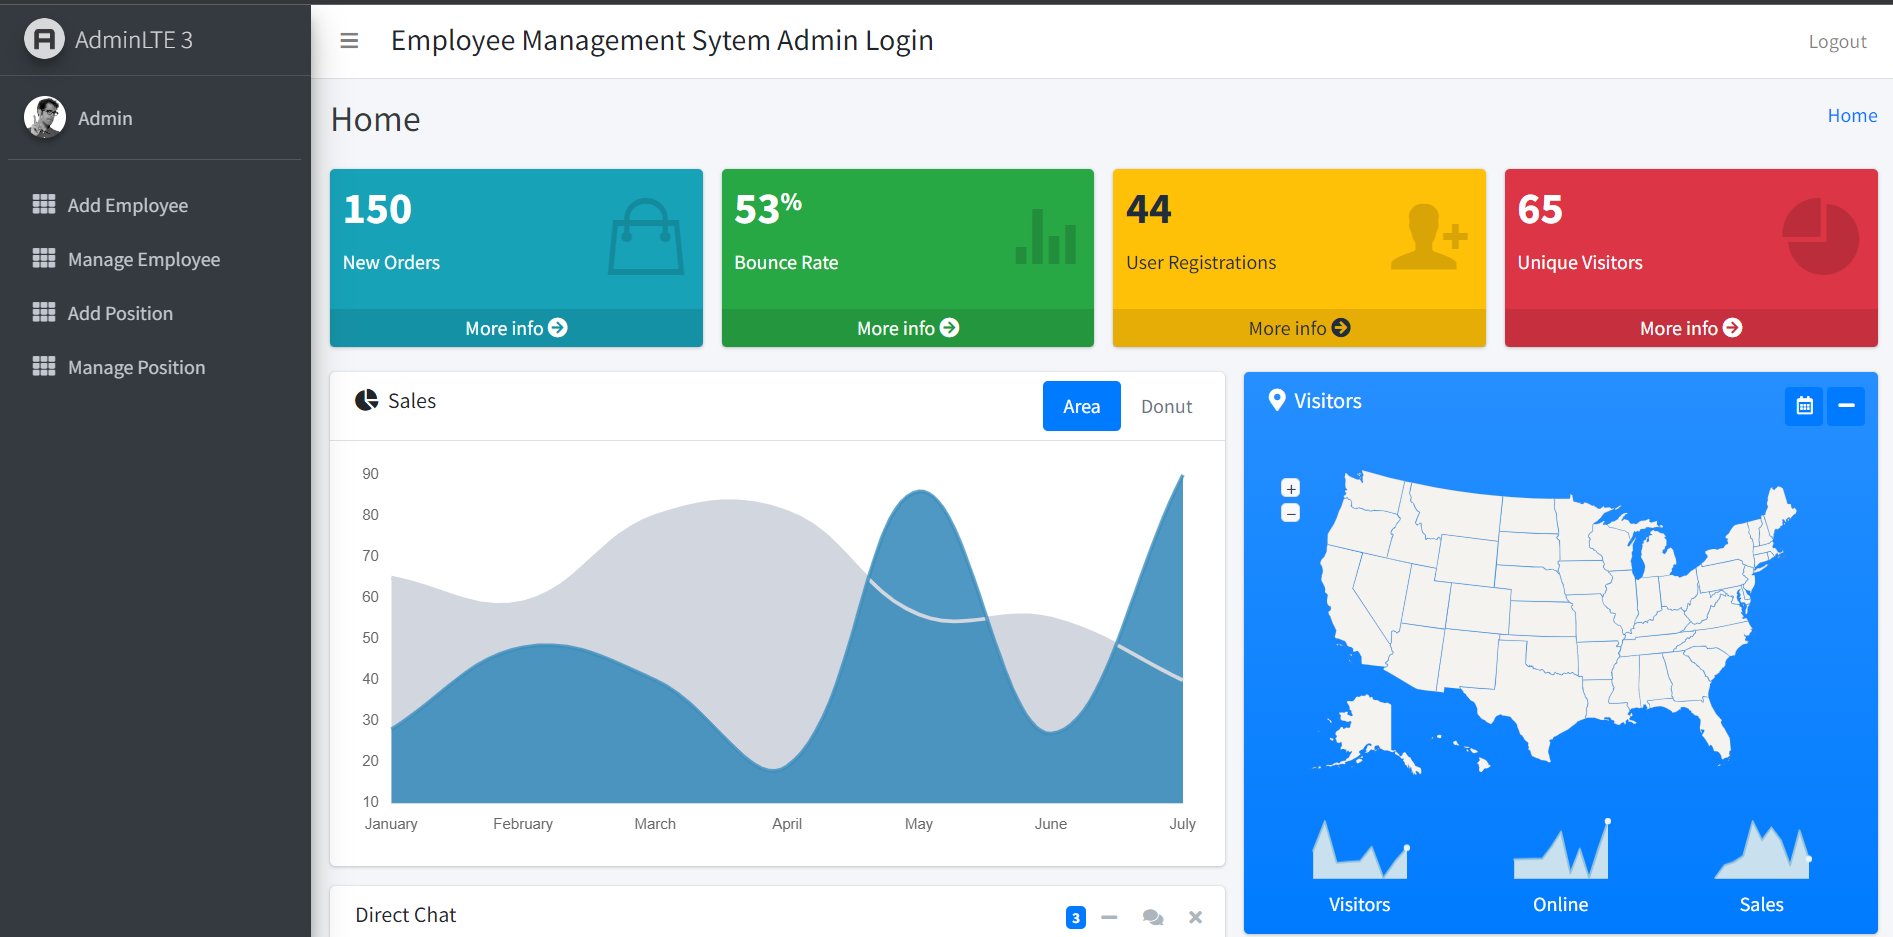Click More info on Unique Visitors card
The width and height of the screenshot is (1893, 937).
click(1689, 327)
